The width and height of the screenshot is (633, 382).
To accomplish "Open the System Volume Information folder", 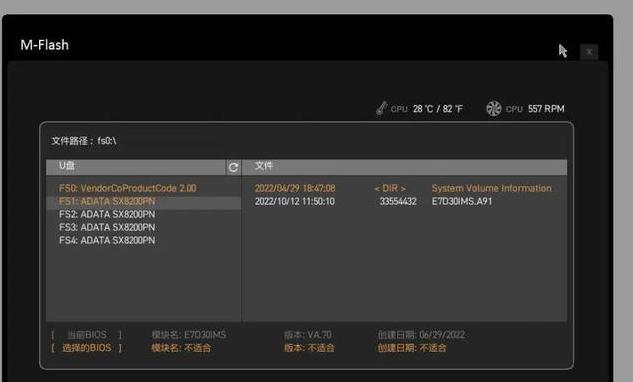I will [491, 188].
